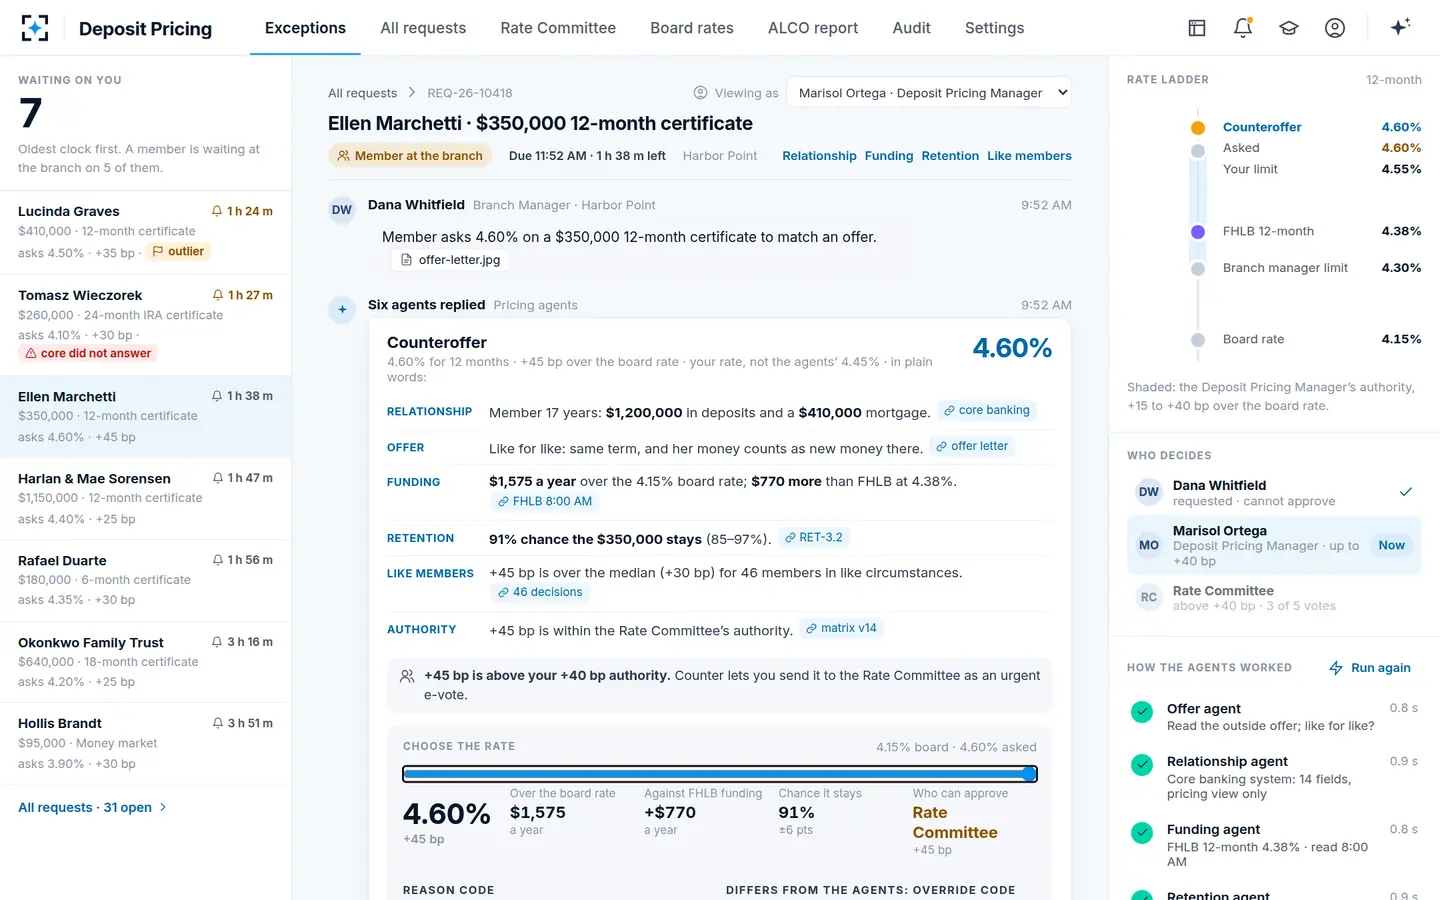The image size is (1440, 900).
Task: Click Run again for the agents
Action: pyautogui.click(x=1370, y=668)
